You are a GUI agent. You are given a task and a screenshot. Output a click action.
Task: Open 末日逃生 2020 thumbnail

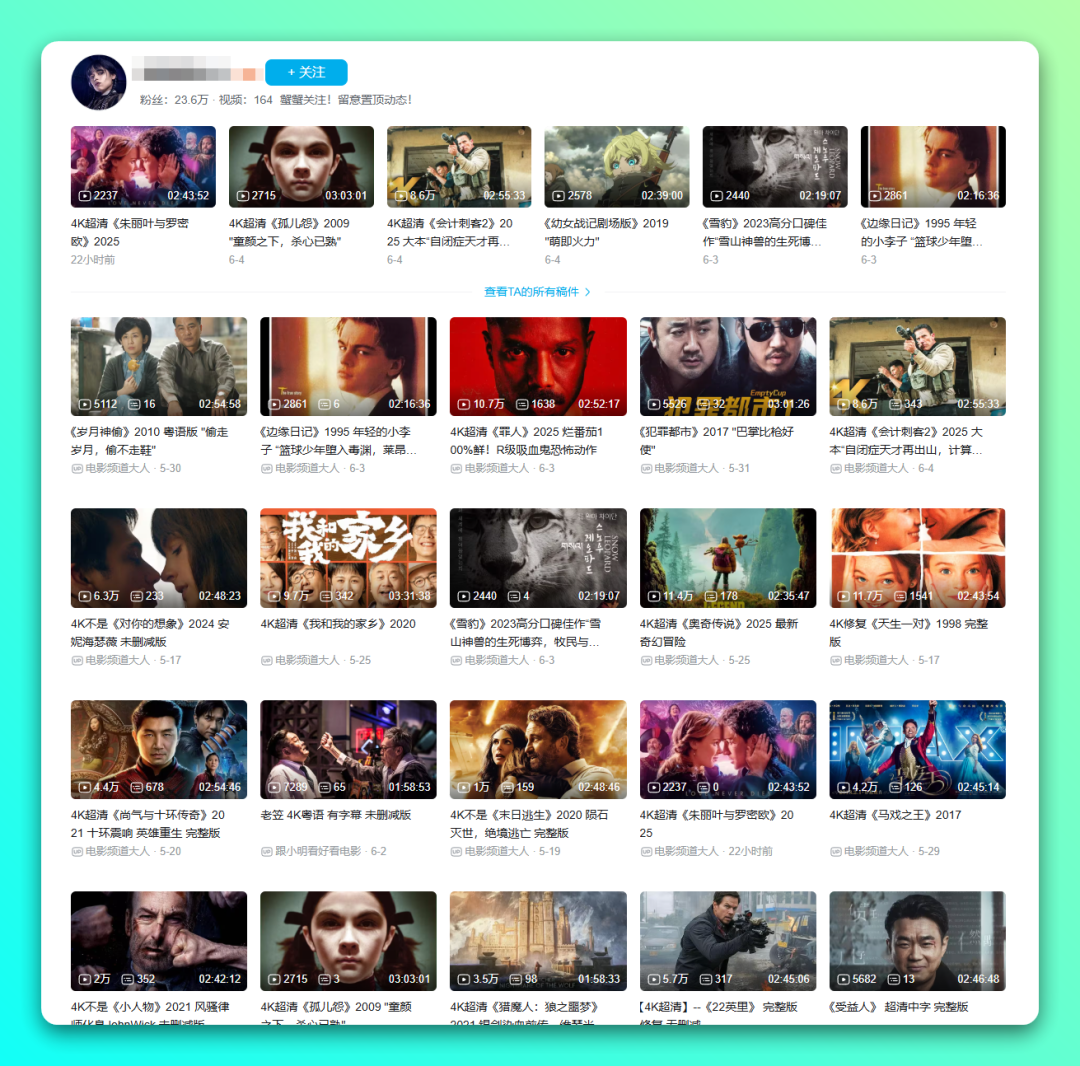point(538,749)
